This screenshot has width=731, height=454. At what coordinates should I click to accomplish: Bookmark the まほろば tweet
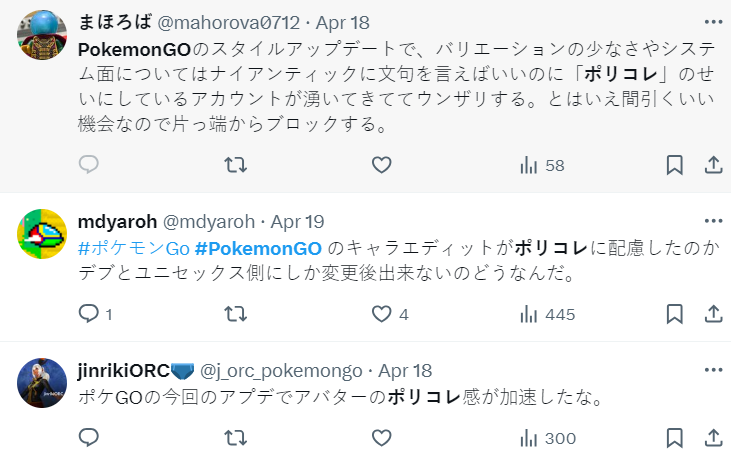[x=675, y=165]
